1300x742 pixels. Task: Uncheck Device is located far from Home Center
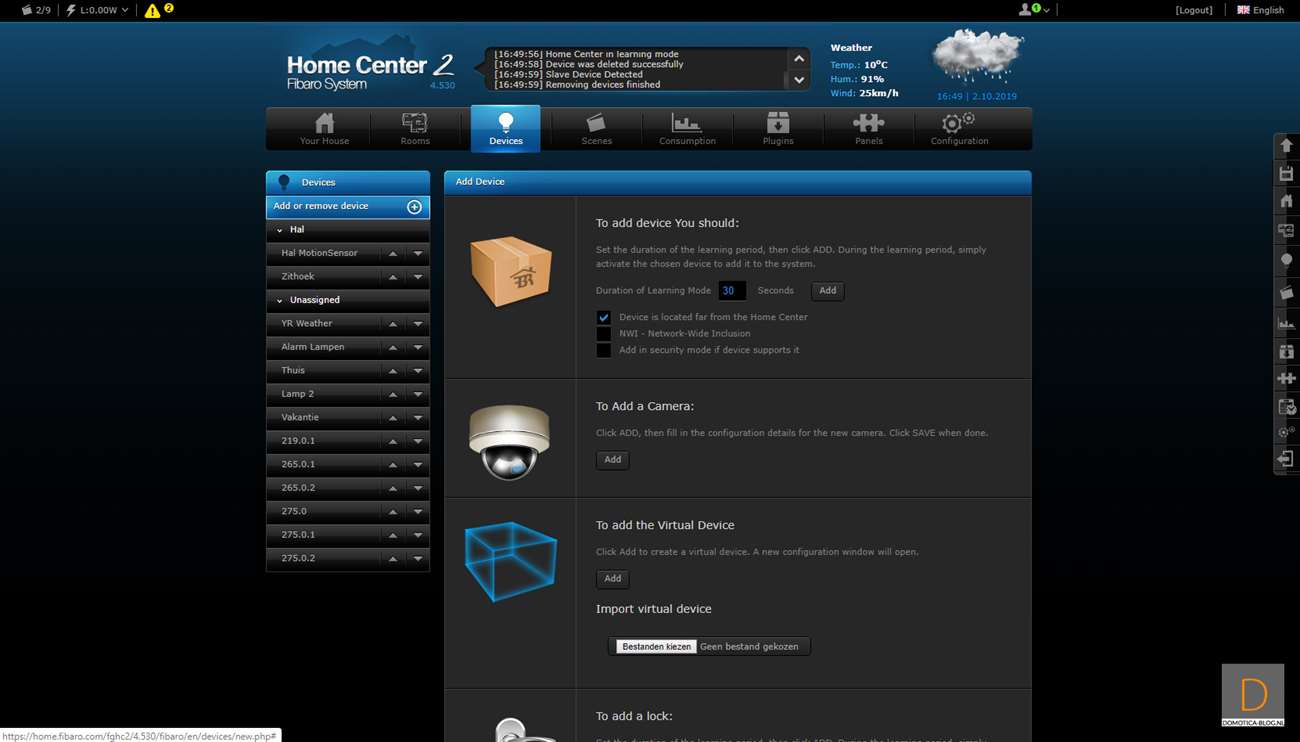(x=604, y=318)
